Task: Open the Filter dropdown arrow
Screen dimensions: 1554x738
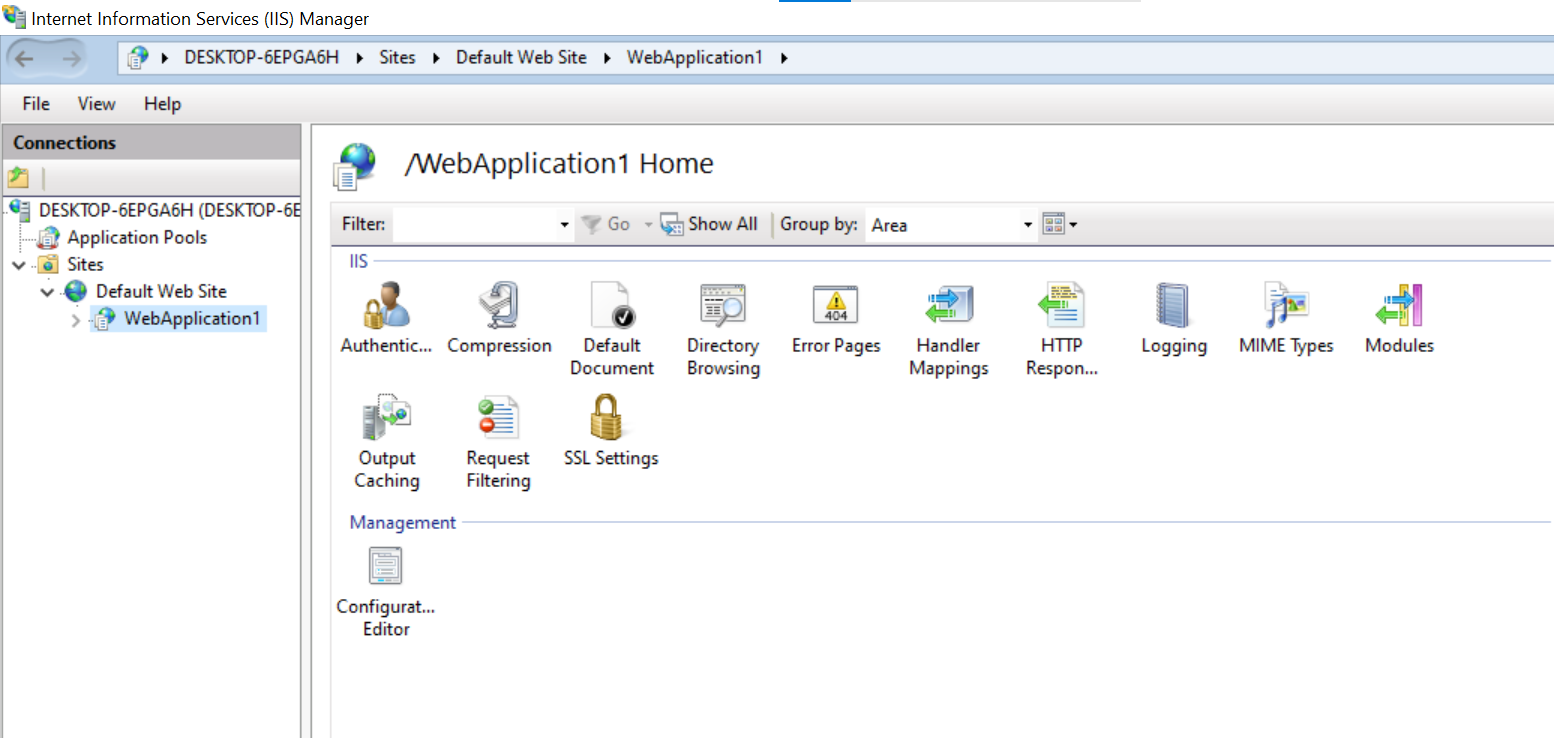Action: coord(565,225)
